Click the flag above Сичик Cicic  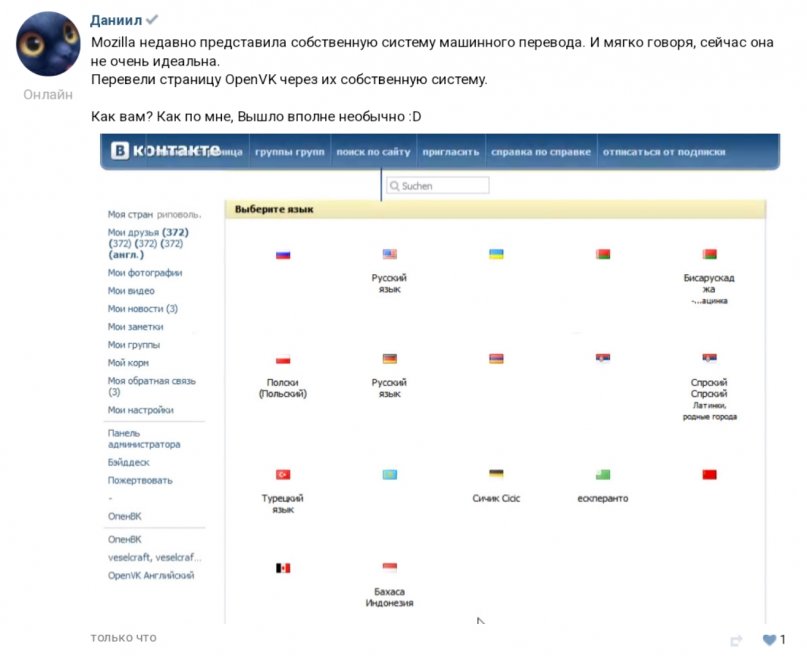point(496,474)
